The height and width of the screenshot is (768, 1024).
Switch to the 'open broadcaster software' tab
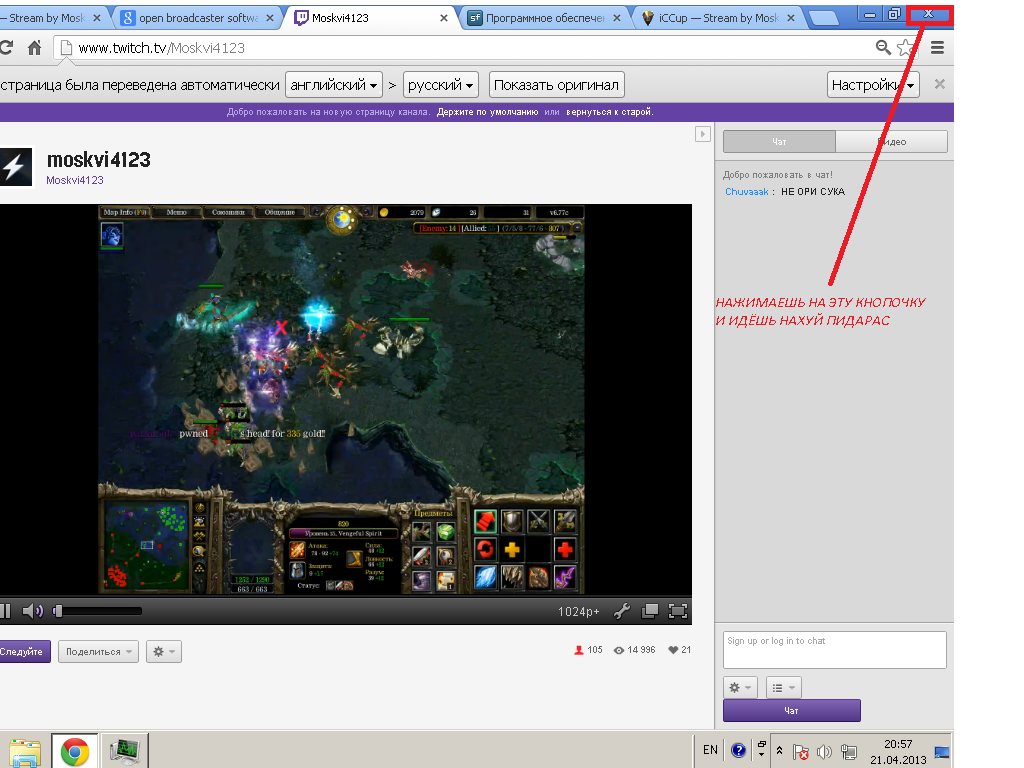click(199, 18)
